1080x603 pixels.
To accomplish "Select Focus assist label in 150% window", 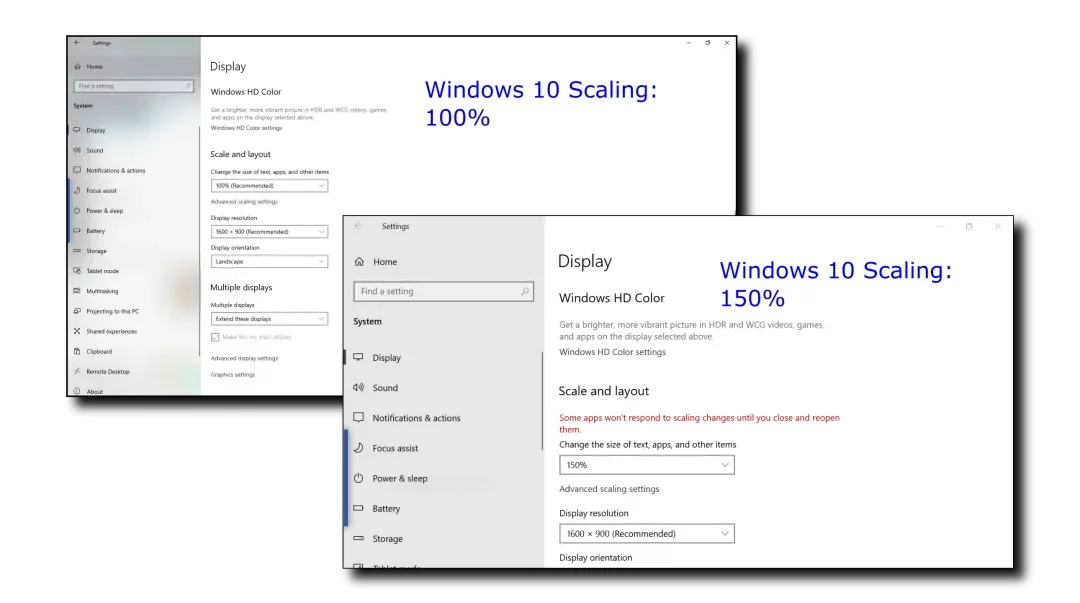I will (395, 449).
